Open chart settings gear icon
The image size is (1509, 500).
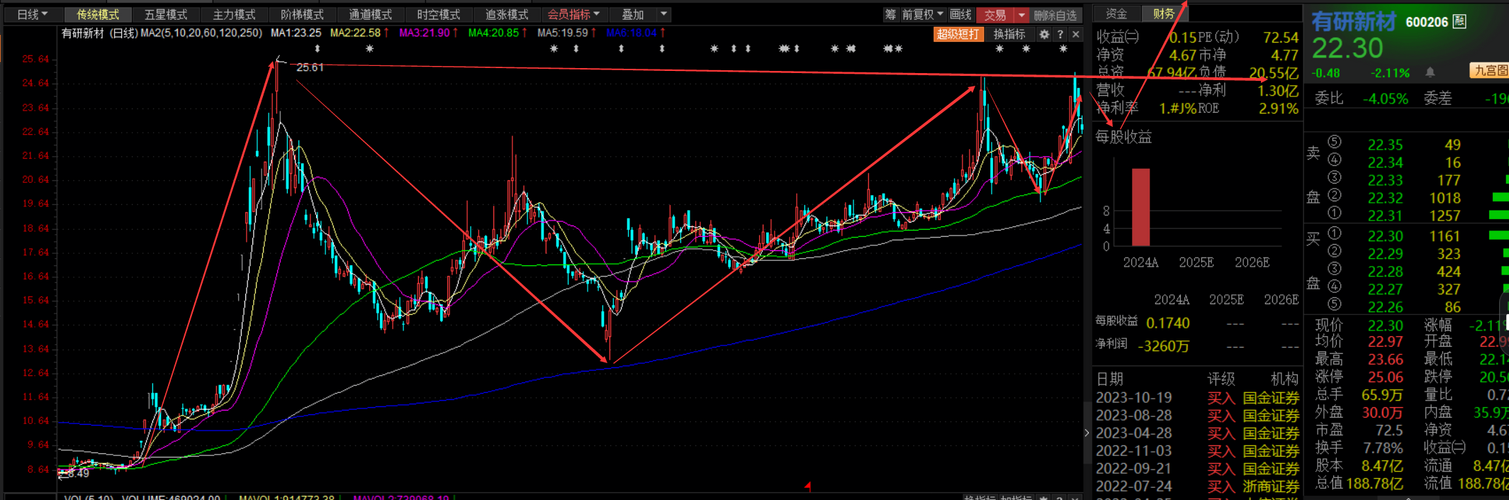[x=1044, y=34]
